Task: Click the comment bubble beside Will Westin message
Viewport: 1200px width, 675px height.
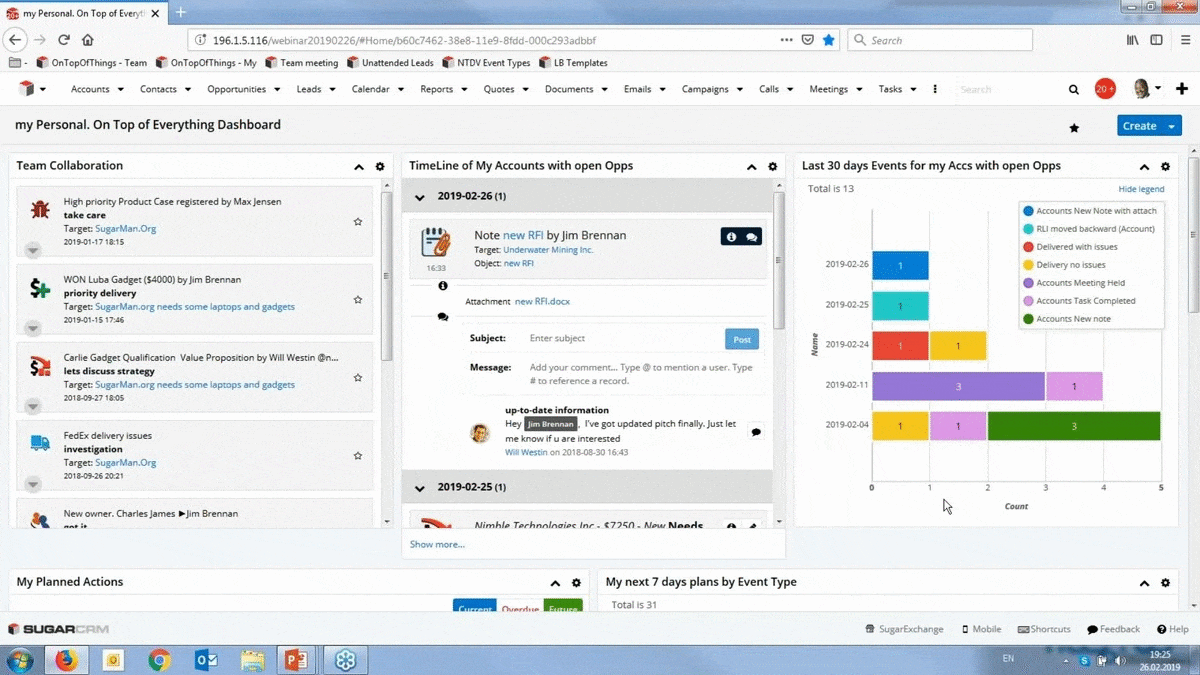Action: pyautogui.click(x=756, y=432)
